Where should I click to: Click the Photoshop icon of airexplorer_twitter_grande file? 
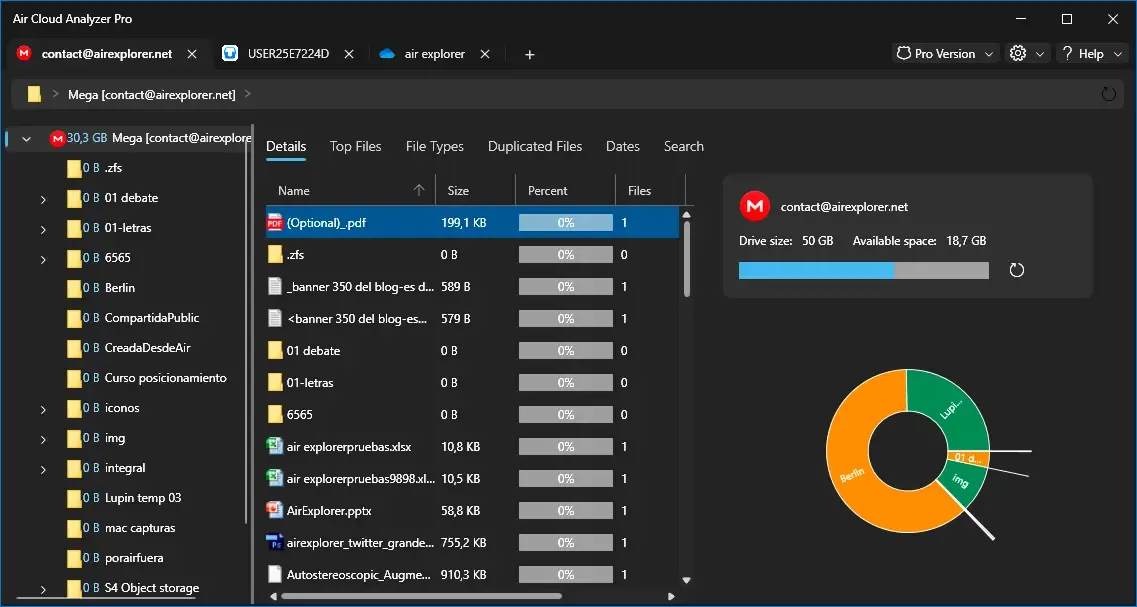click(x=275, y=542)
